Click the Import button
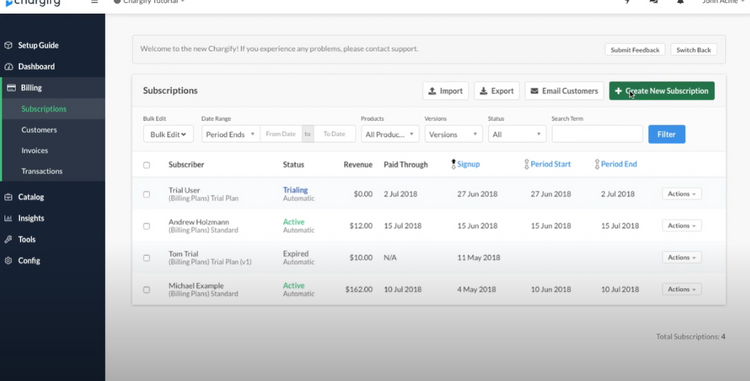 445,91
